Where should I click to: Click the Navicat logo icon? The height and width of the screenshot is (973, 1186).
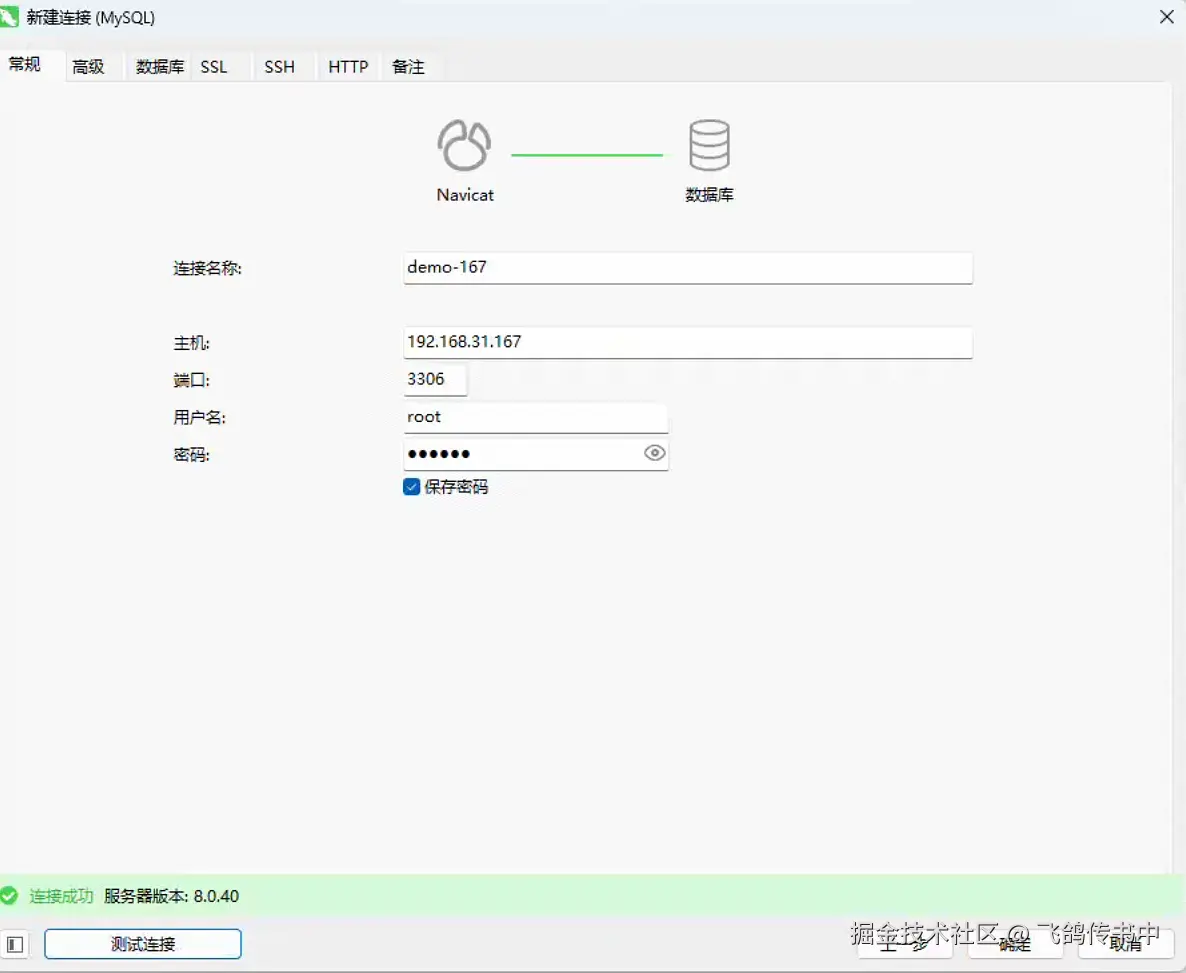pos(464,145)
